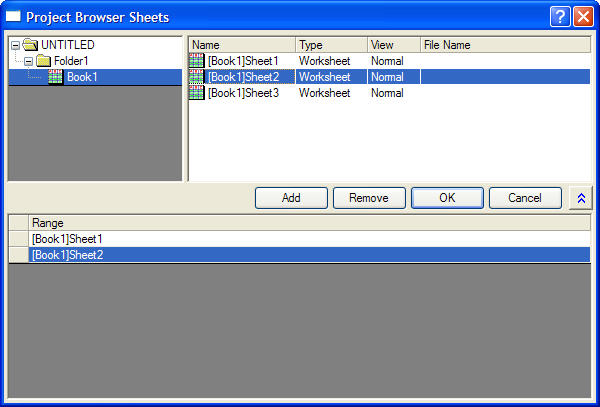The image size is (600, 407).
Task: Click the Book1 workbook icon in tree
Action: (56, 77)
